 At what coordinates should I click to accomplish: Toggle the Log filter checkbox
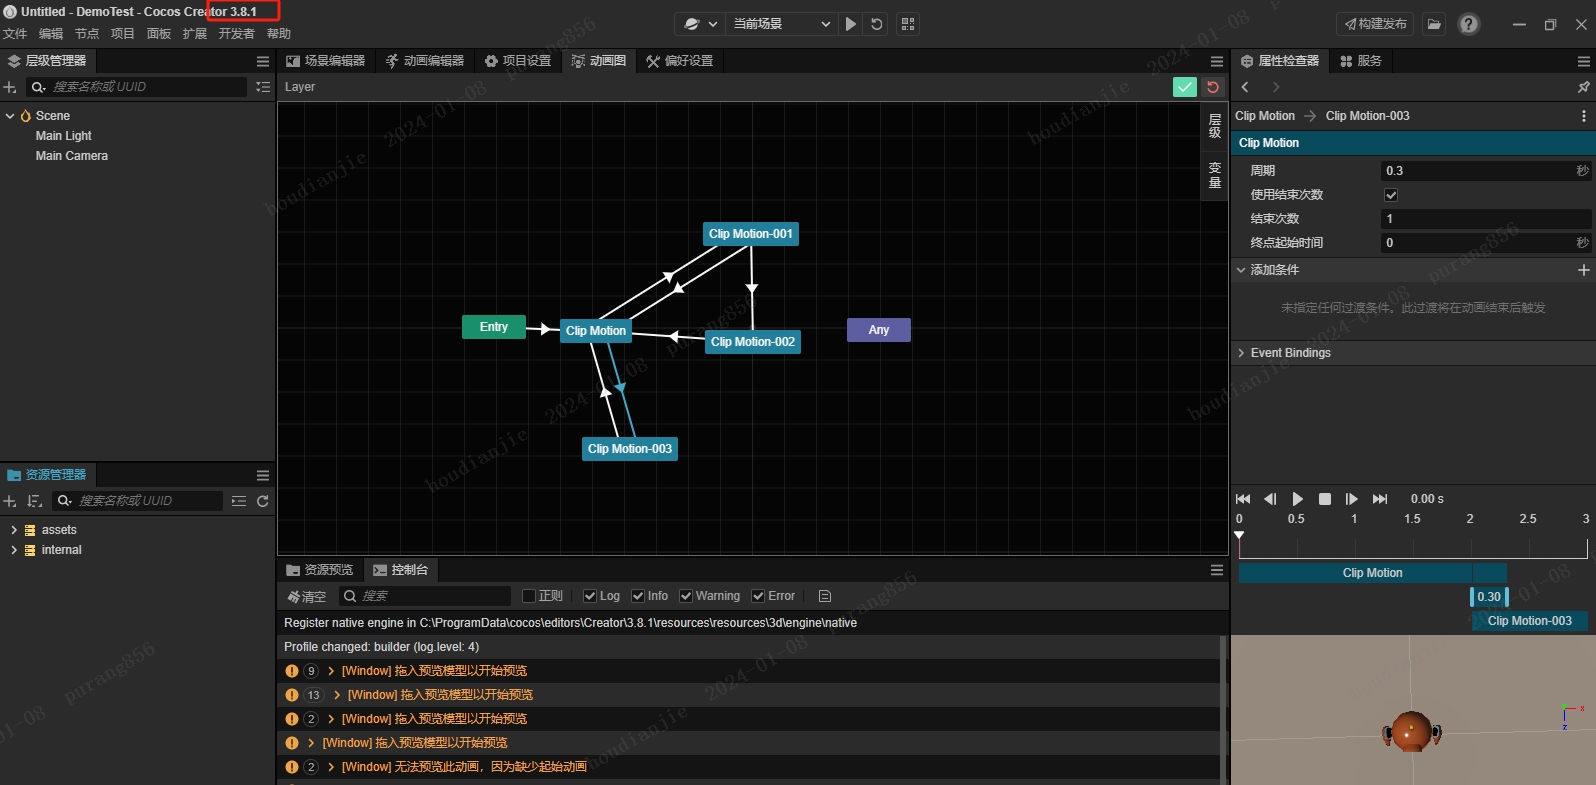[x=590, y=596]
